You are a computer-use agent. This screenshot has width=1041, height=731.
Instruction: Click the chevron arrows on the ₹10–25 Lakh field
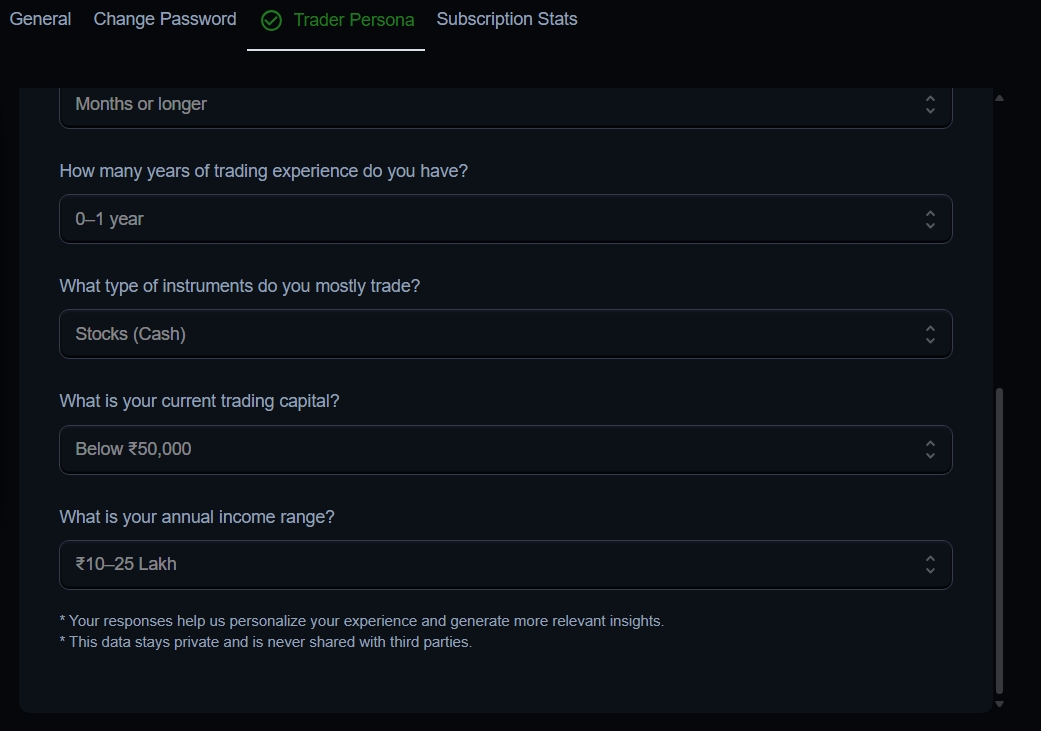930,565
